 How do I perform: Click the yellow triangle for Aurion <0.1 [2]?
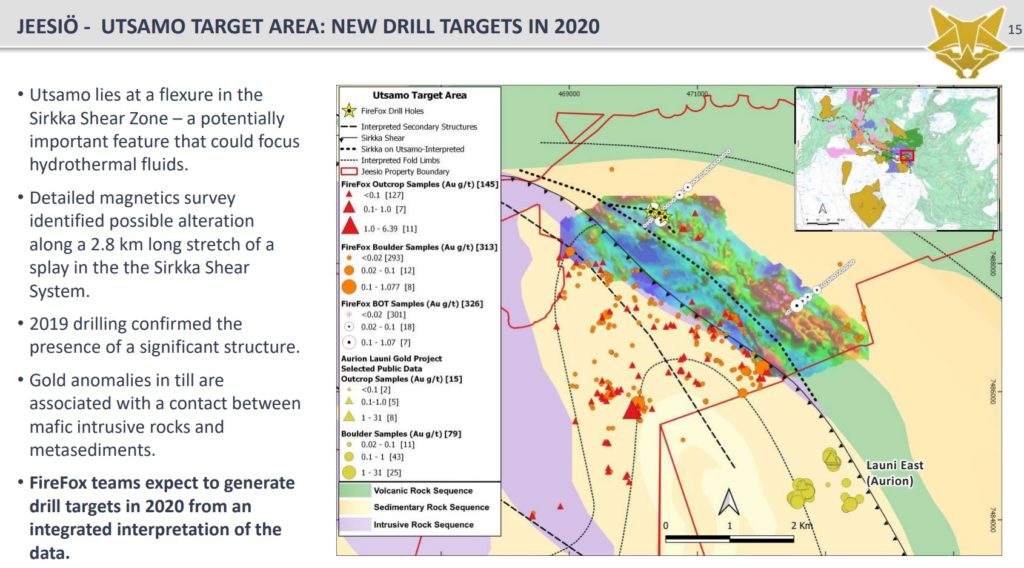tap(349, 389)
